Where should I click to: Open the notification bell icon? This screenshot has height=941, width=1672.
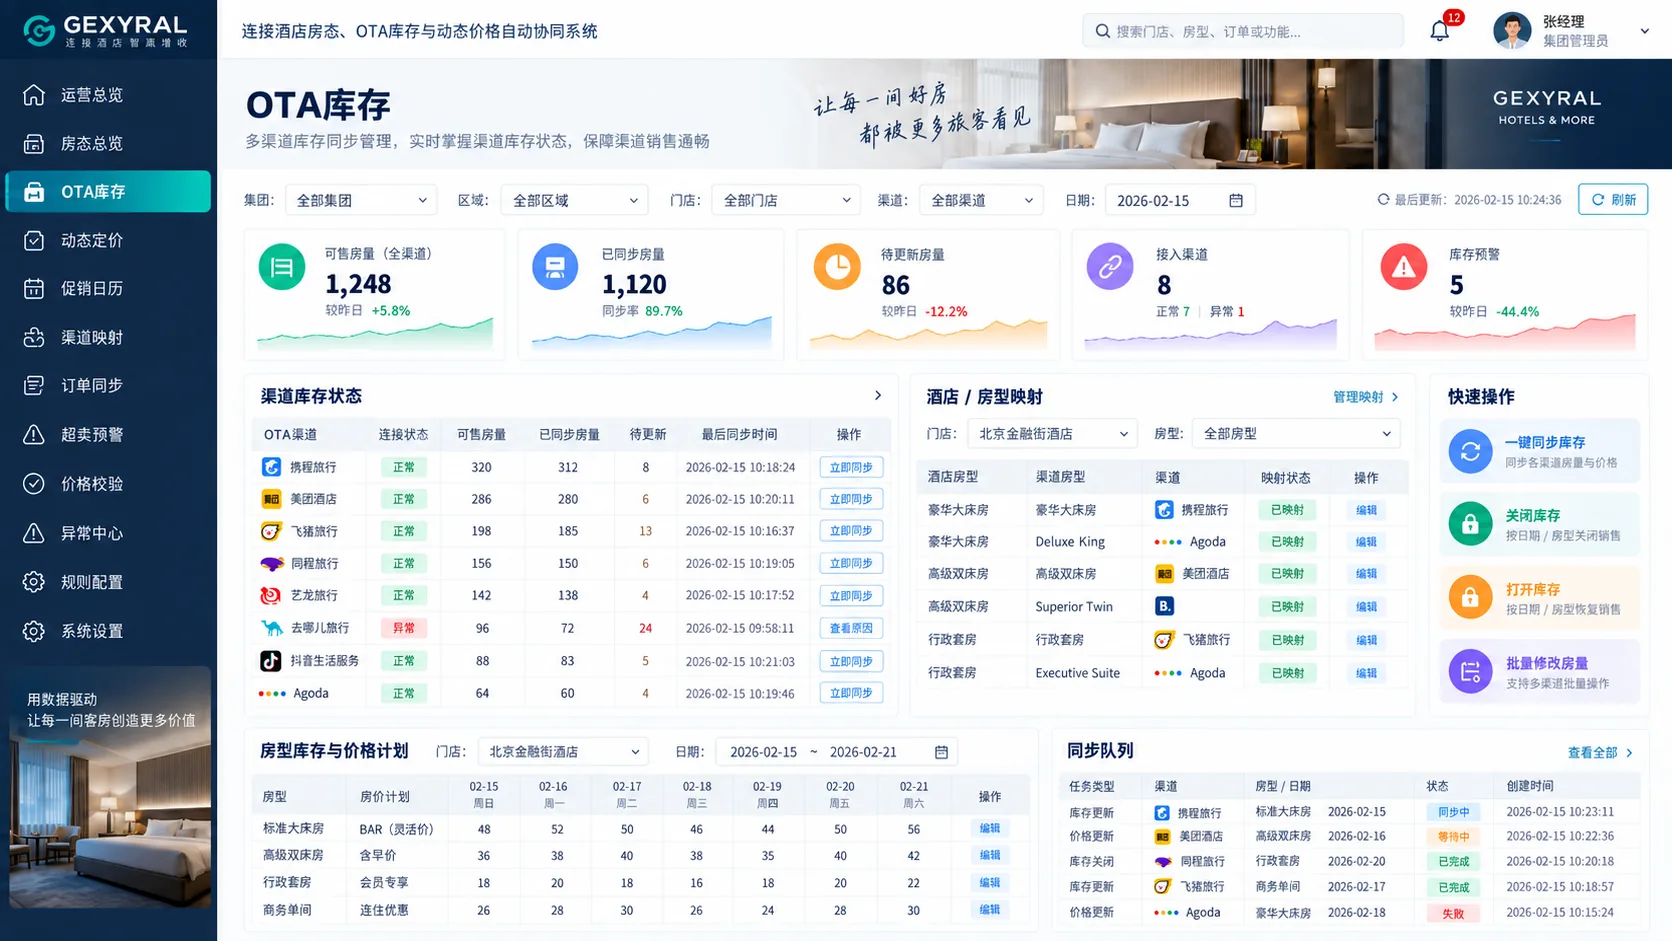click(1440, 31)
